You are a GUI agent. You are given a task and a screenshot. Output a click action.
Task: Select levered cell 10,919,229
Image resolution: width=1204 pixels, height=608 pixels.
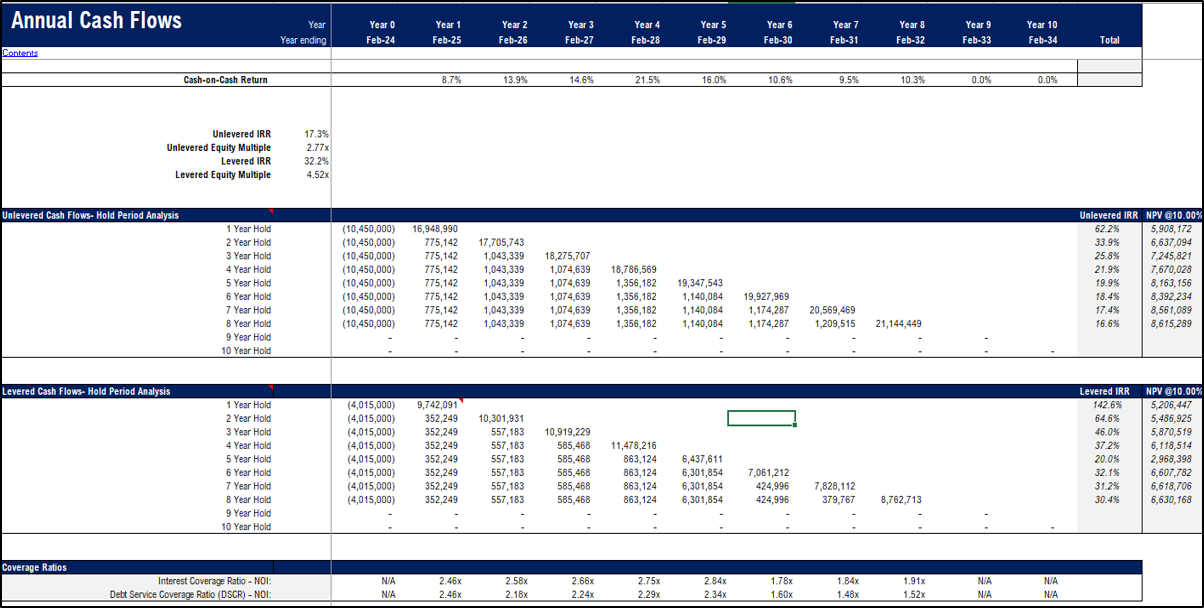pos(567,432)
